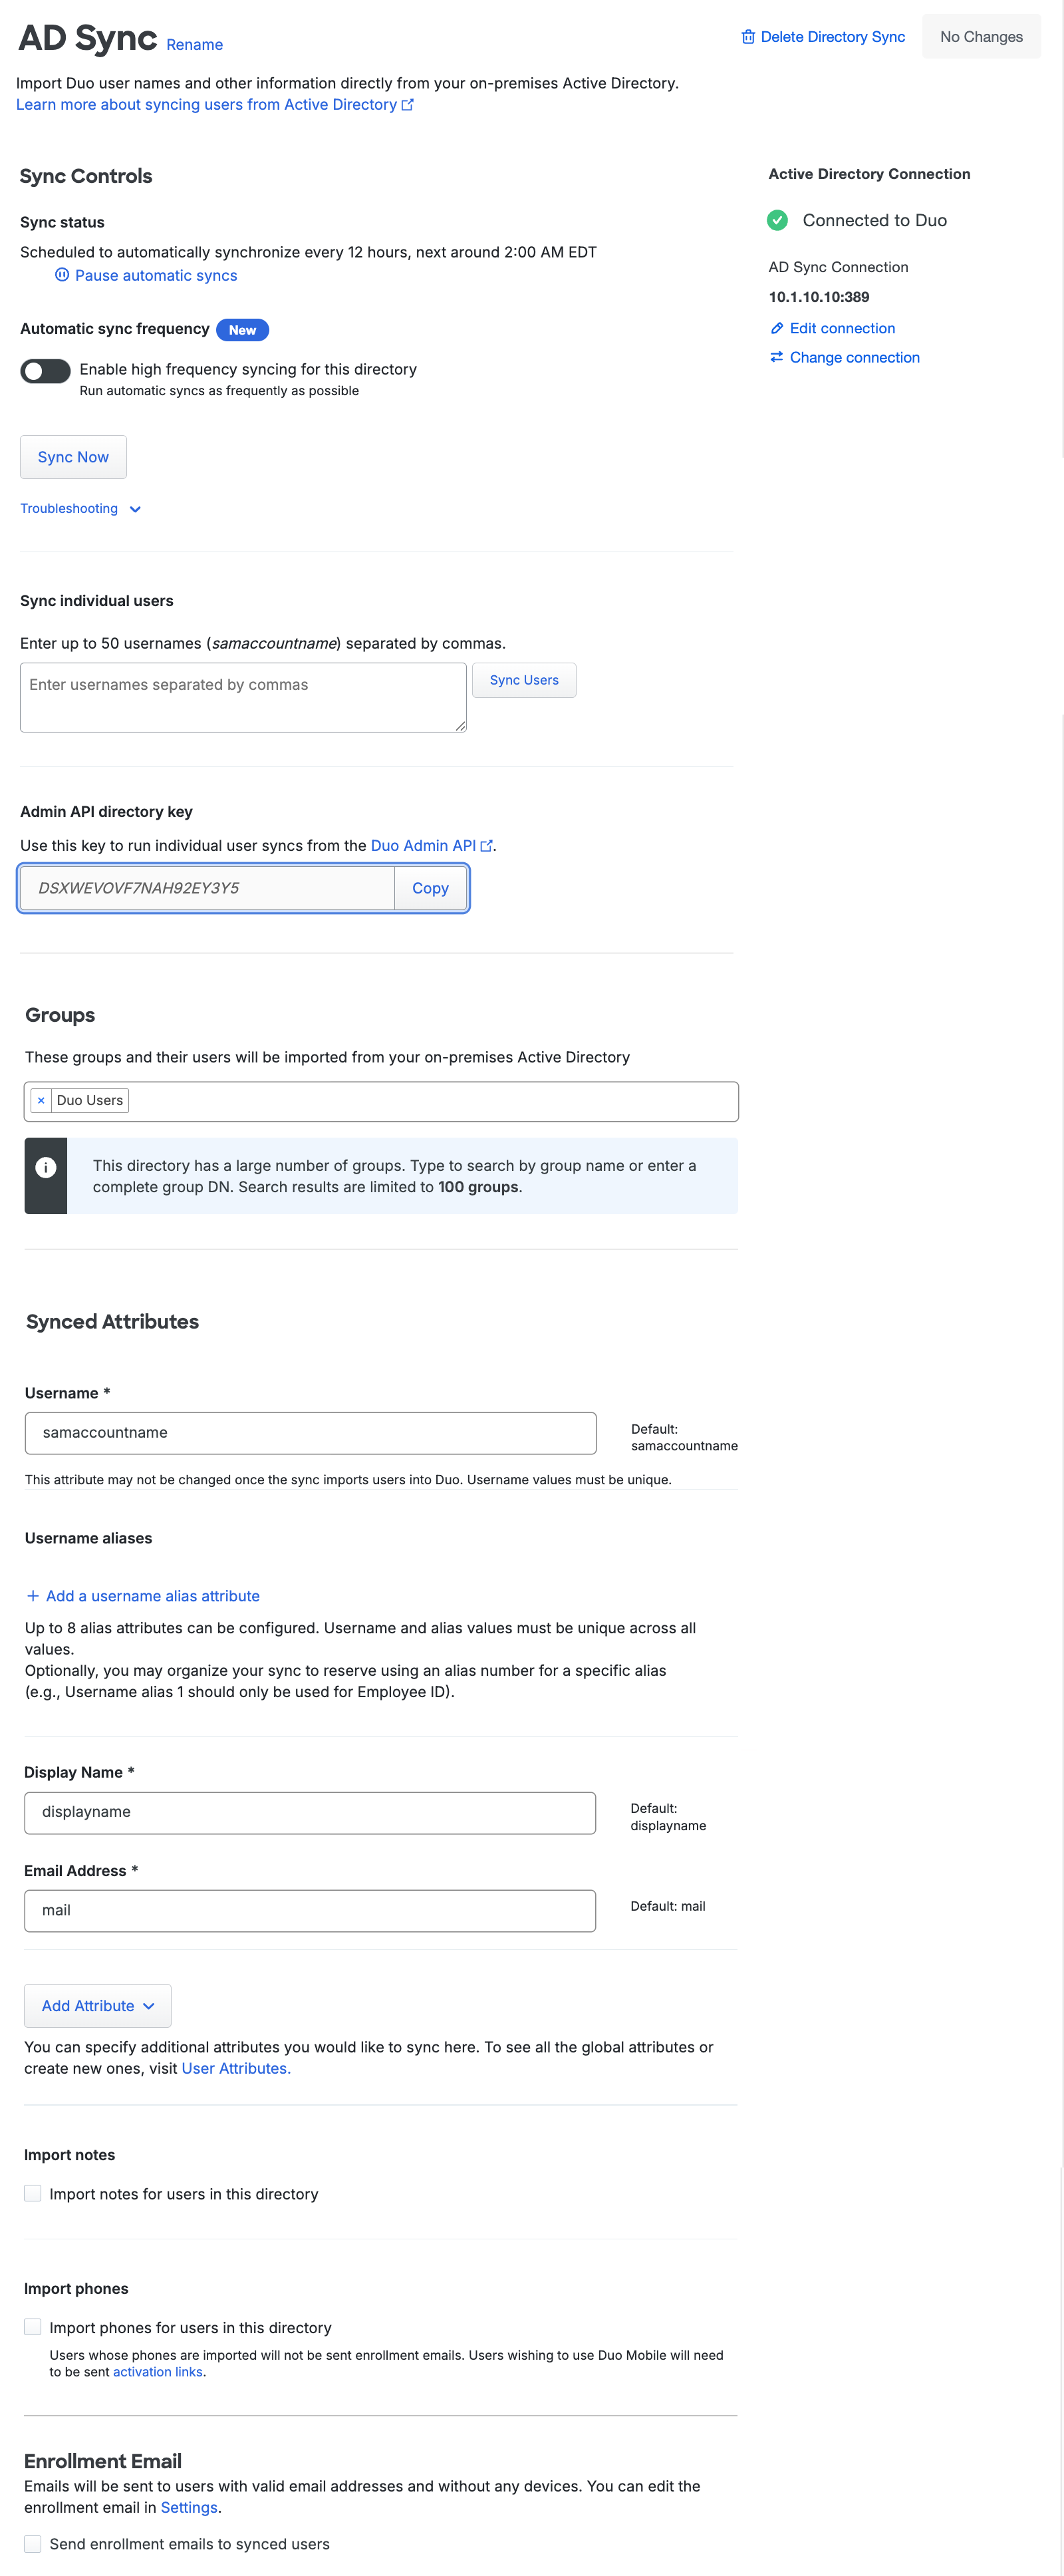
Task: Click the Sync Now button
Action: (73, 456)
